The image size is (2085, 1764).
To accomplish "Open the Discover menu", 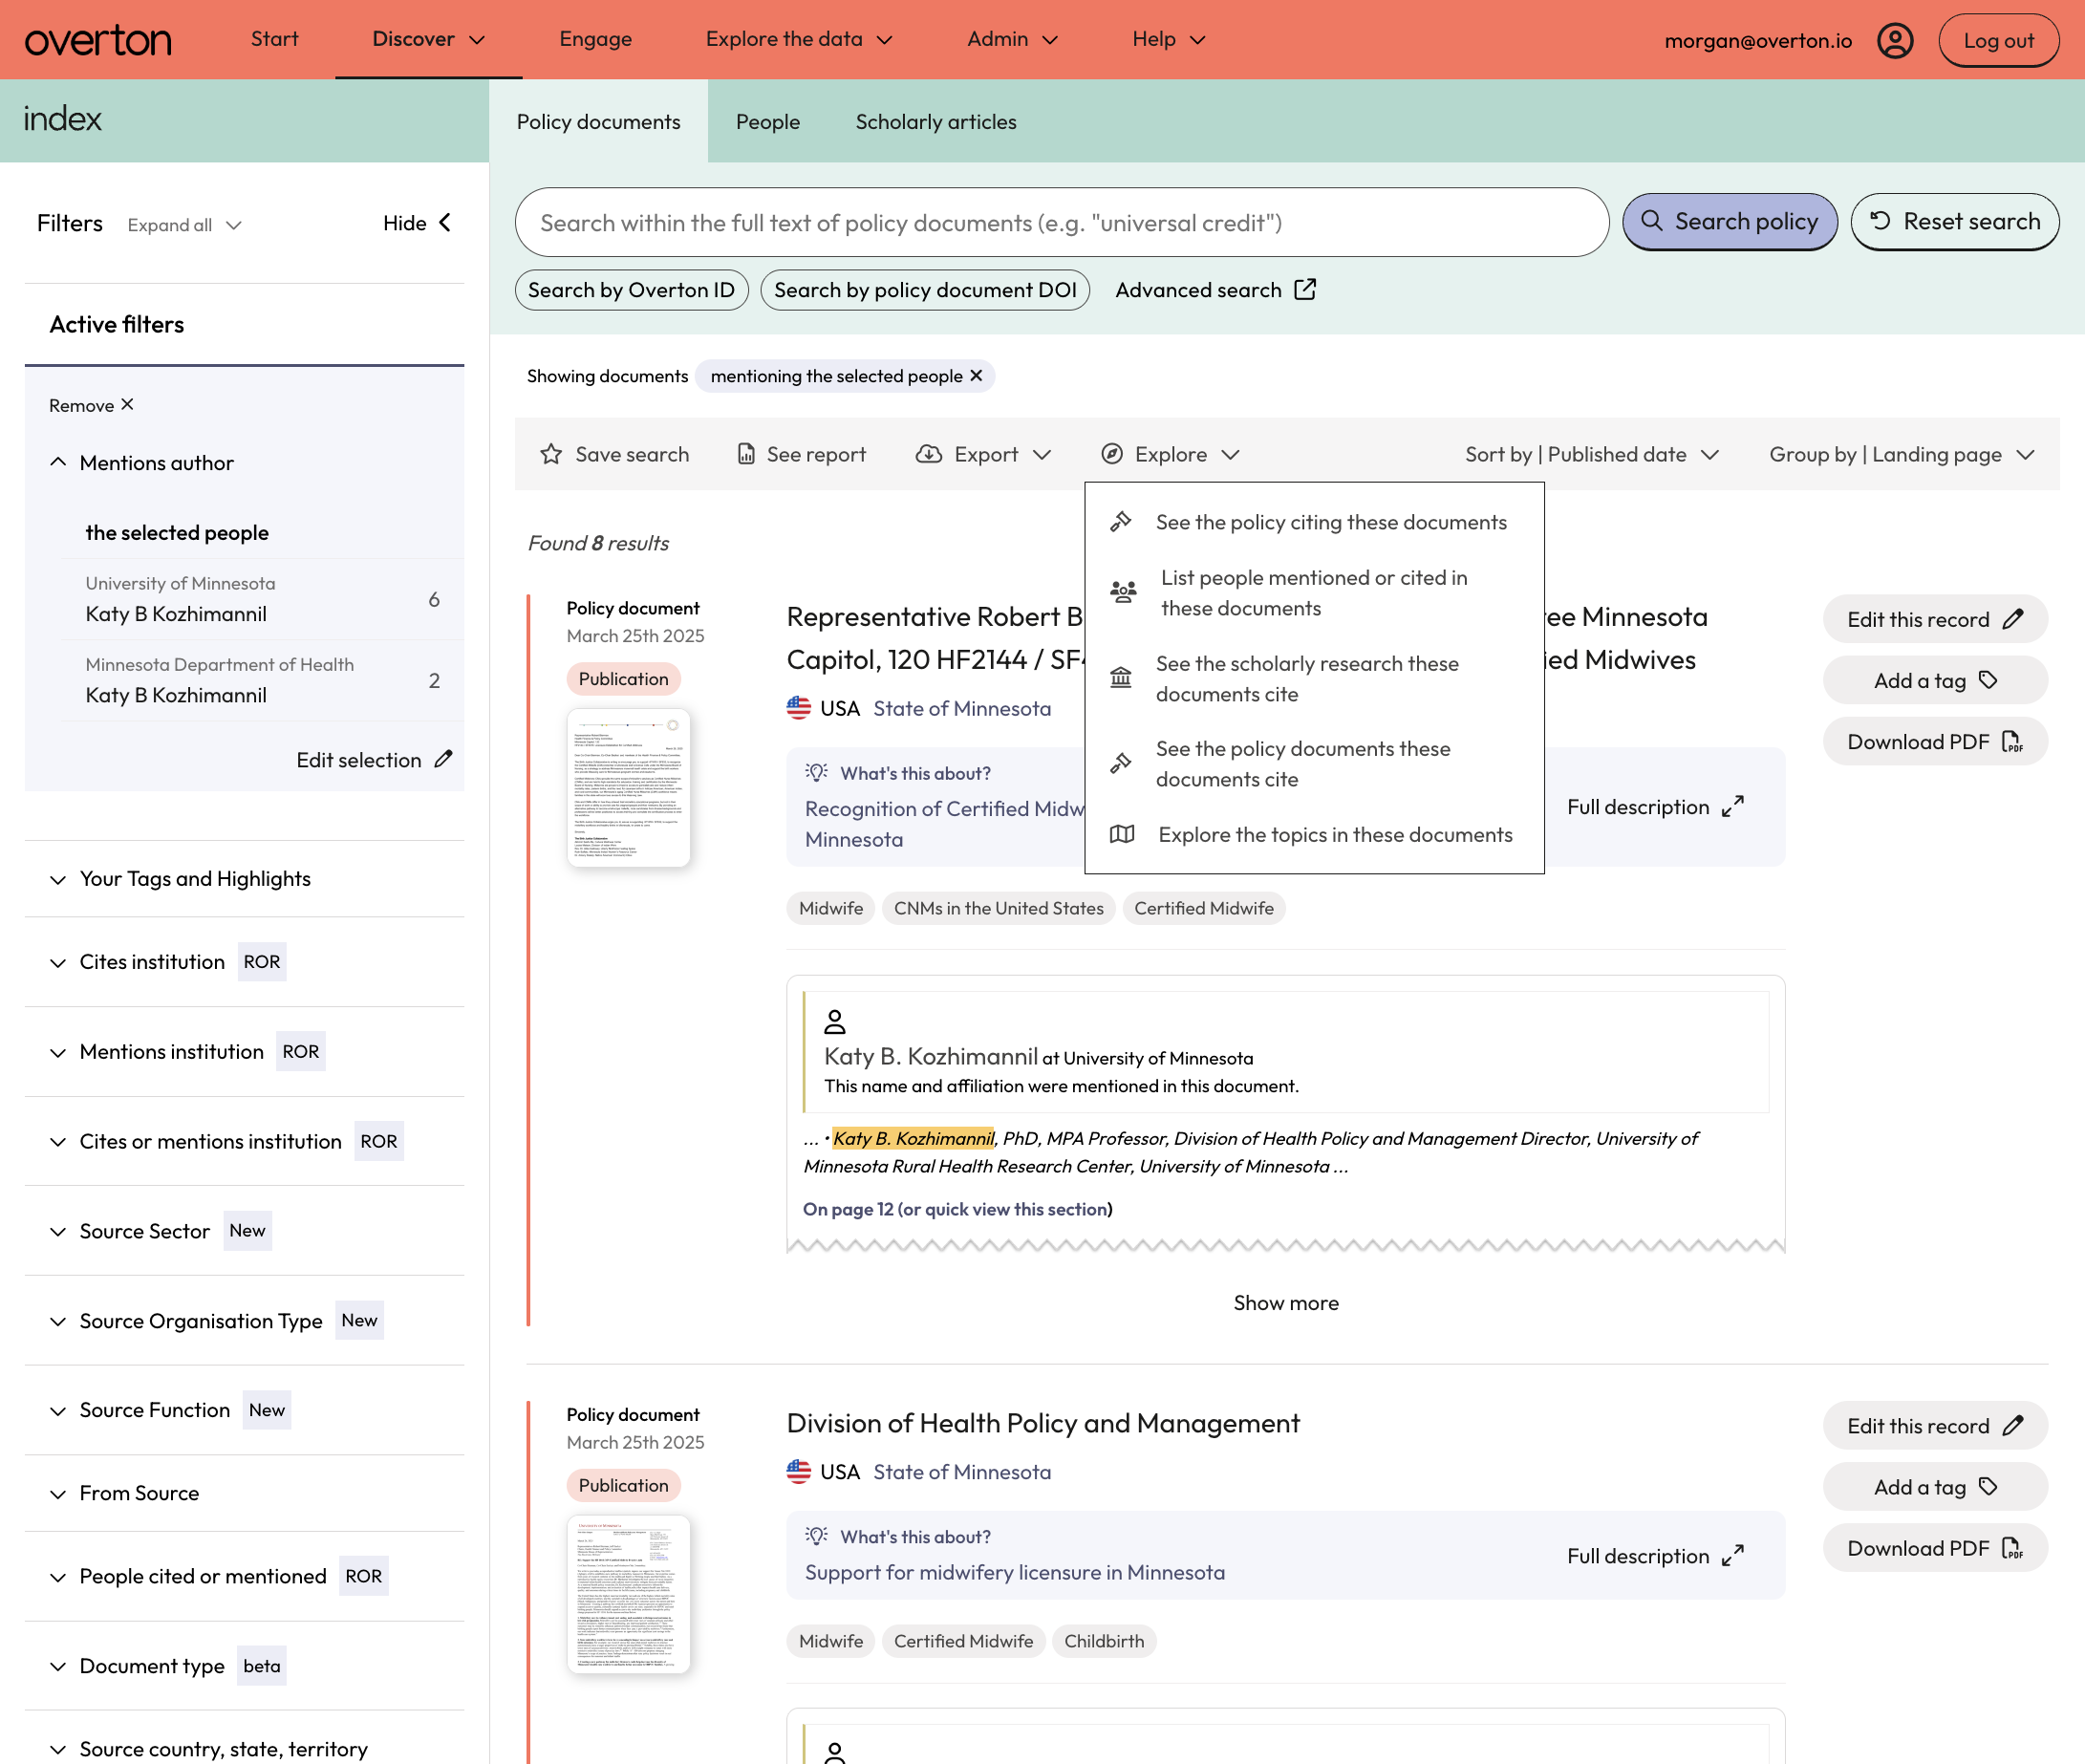I will (x=428, y=39).
